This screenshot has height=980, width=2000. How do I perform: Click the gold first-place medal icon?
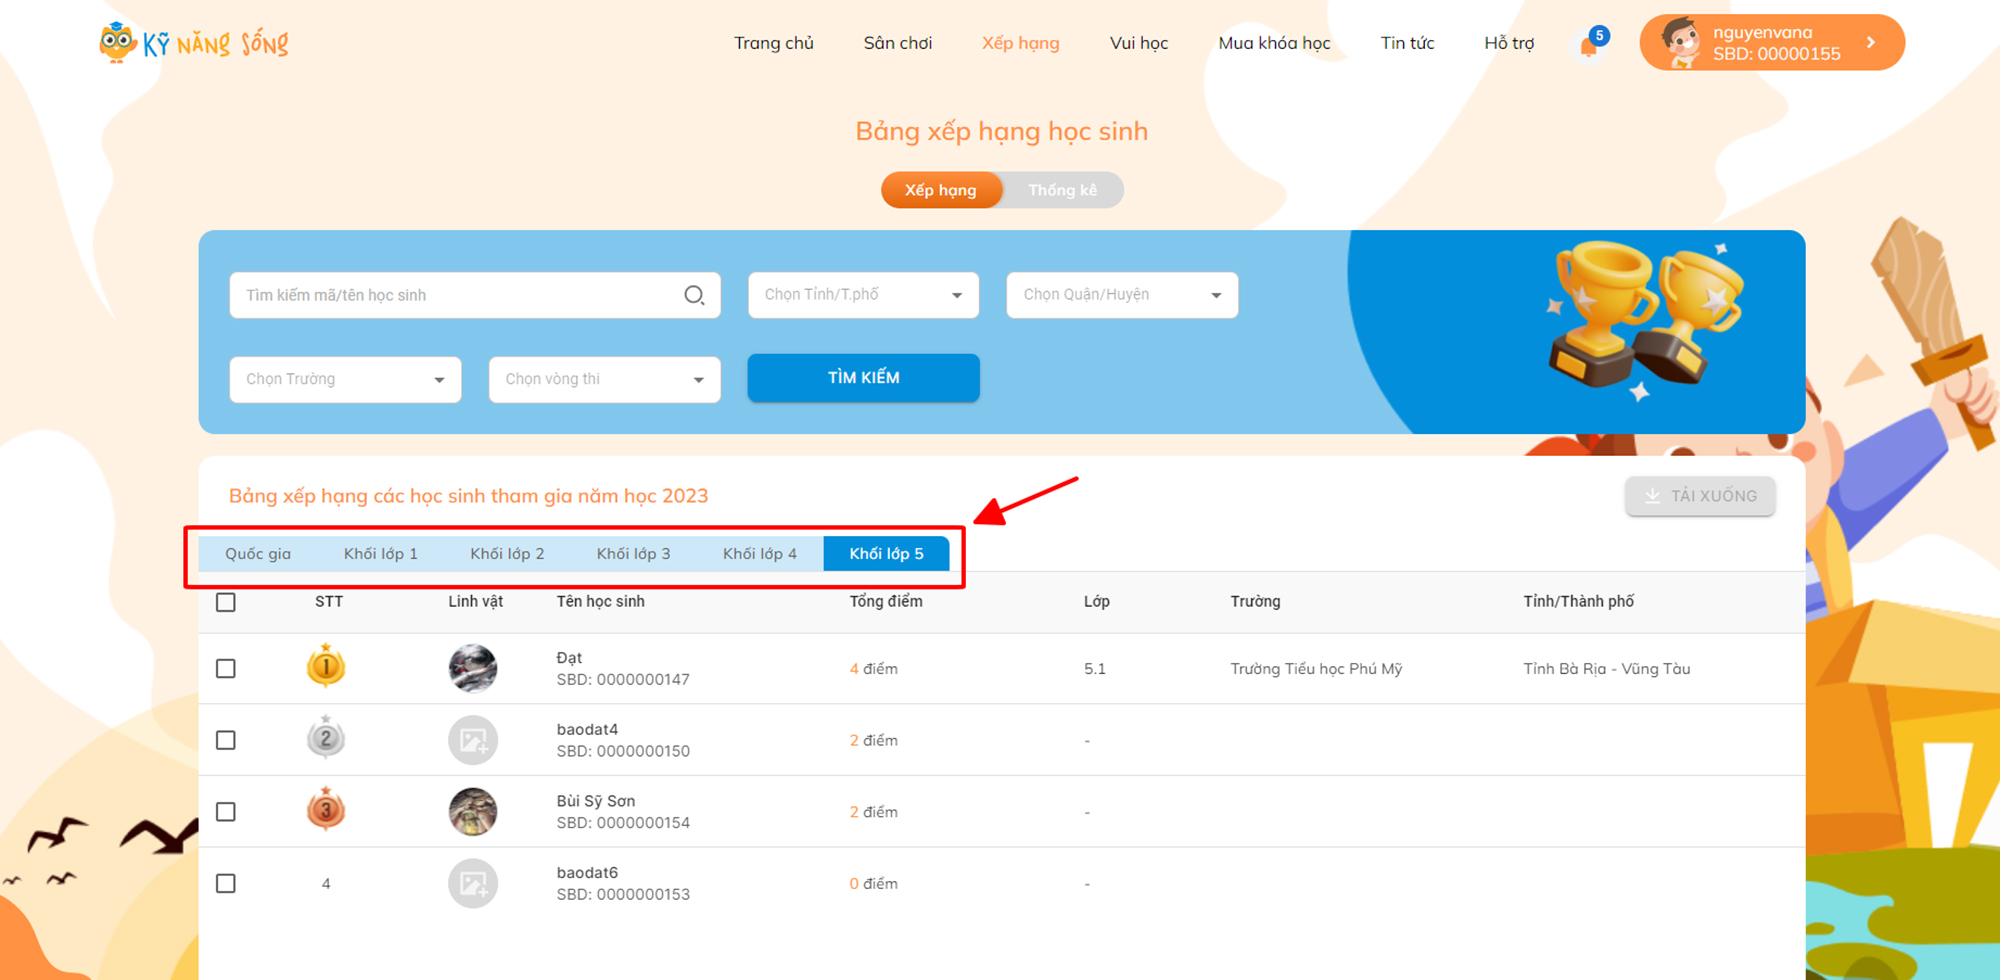click(x=326, y=667)
